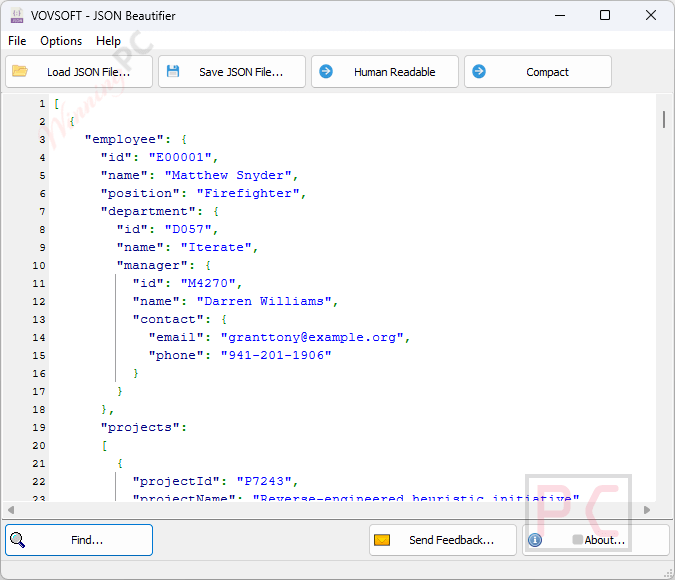Click the "projects" key on line 19
This screenshot has height=580, width=675.
(140, 428)
